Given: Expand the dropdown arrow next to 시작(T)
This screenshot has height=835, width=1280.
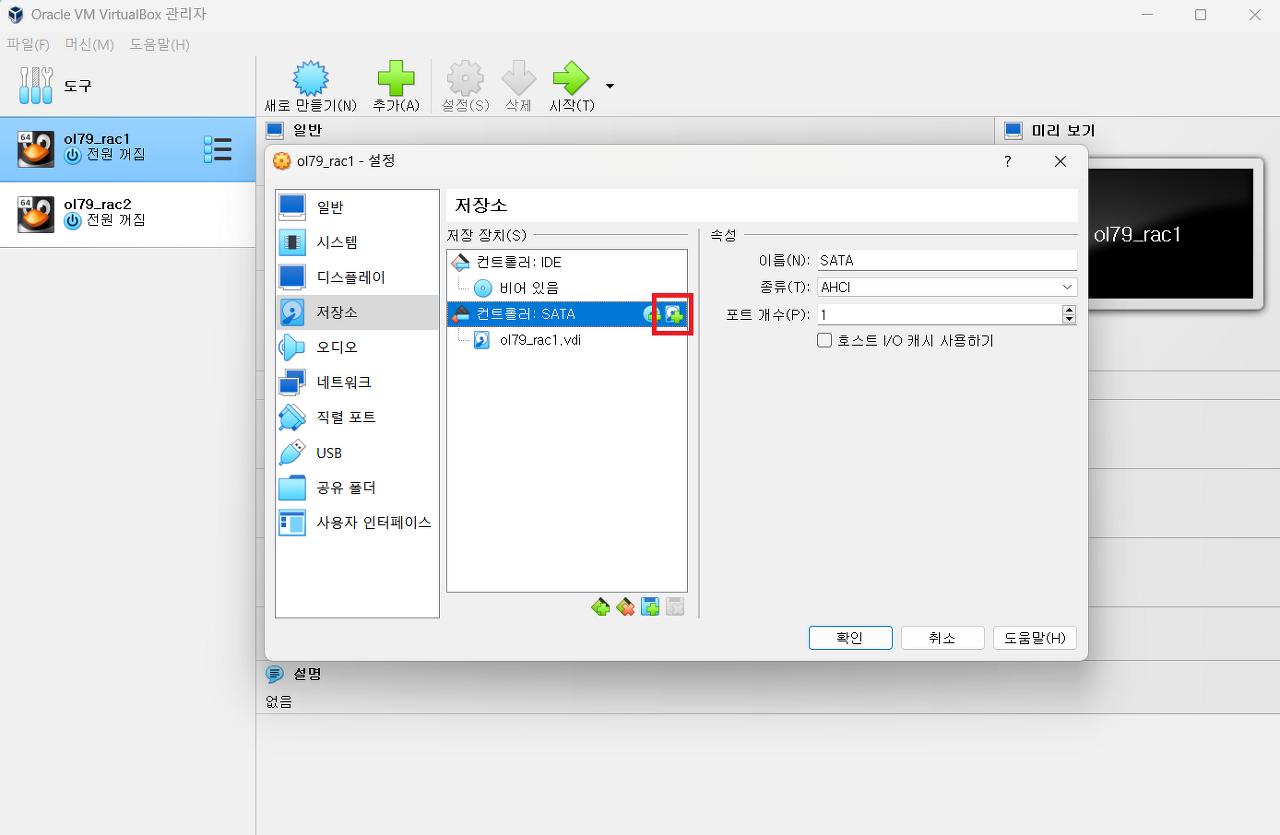Looking at the screenshot, I should point(609,86).
